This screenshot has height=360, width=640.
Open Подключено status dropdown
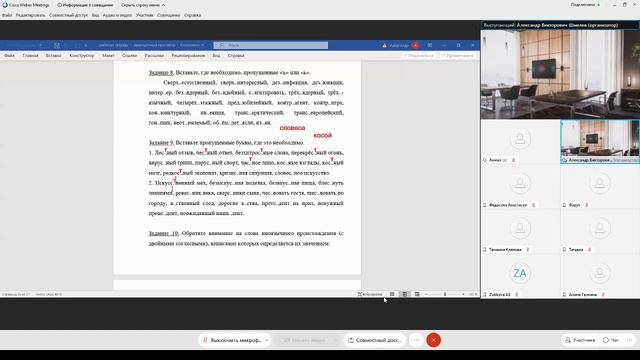pyautogui.click(x=585, y=5)
